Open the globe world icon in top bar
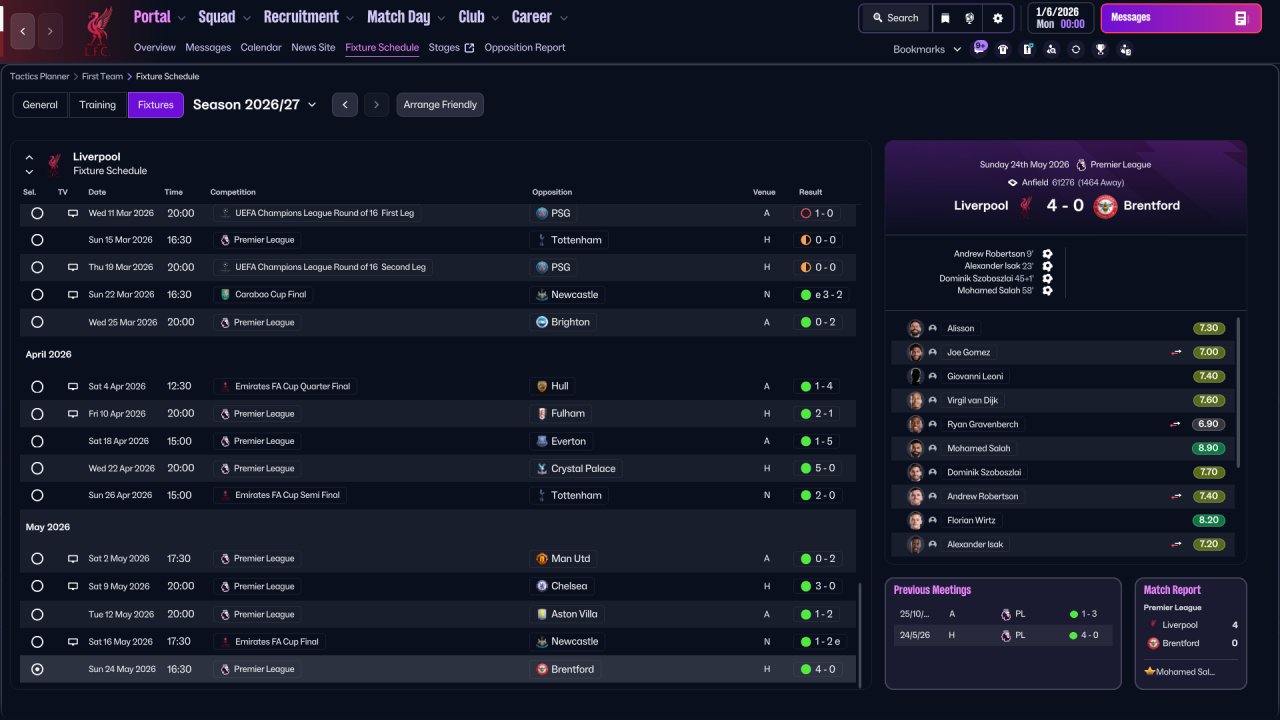The image size is (1280, 720). pyautogui.click(x=970, y=18)
